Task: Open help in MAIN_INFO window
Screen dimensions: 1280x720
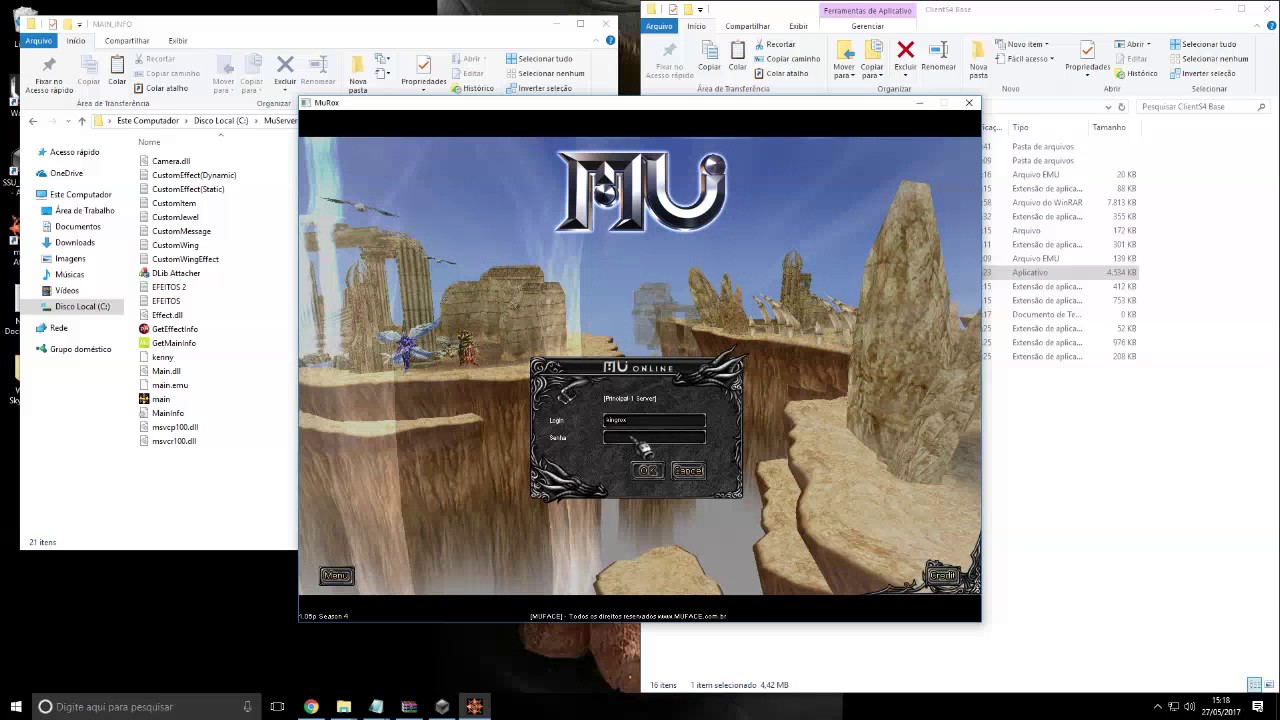Action: 610,41
